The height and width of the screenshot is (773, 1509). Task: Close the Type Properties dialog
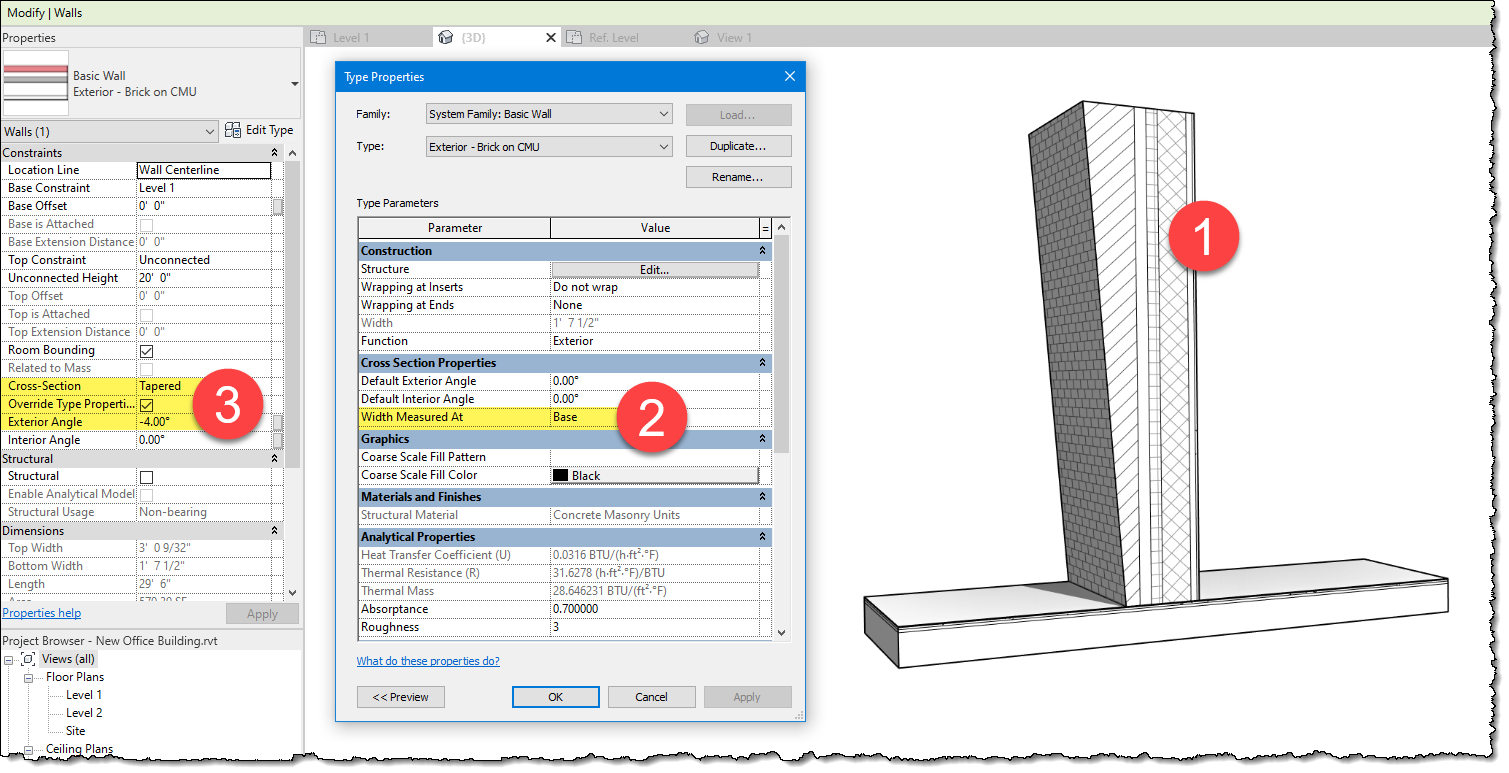(x=789, y=77)
